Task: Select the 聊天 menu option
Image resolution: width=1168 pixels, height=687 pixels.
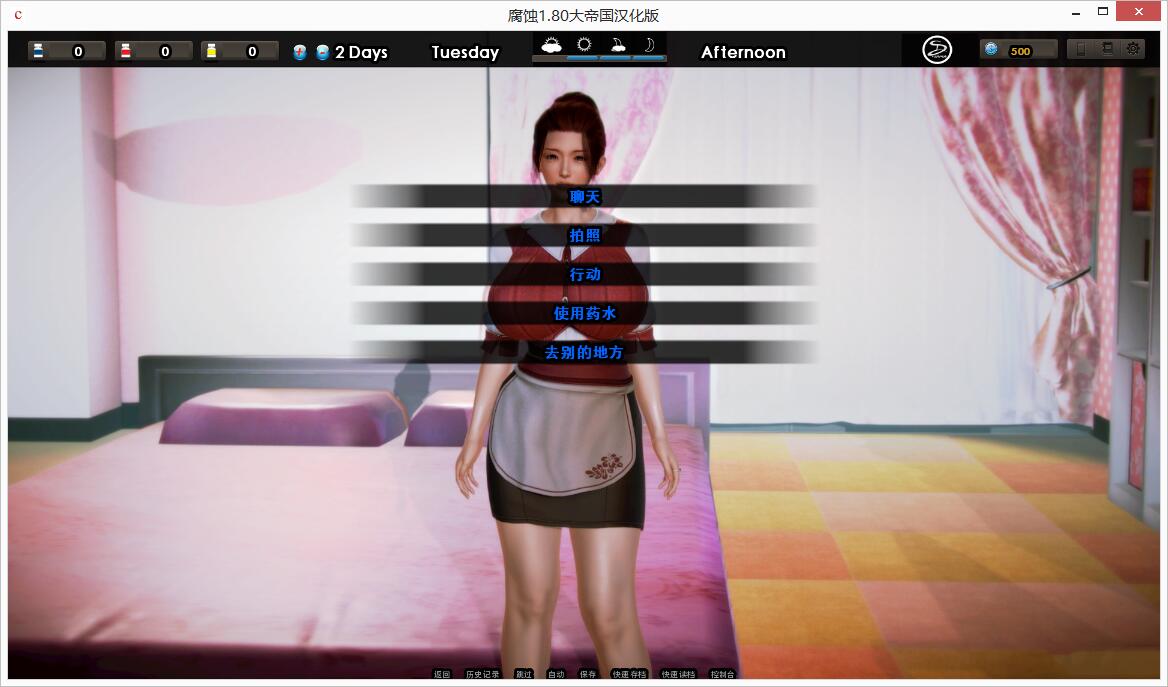Action: [585, 197]
